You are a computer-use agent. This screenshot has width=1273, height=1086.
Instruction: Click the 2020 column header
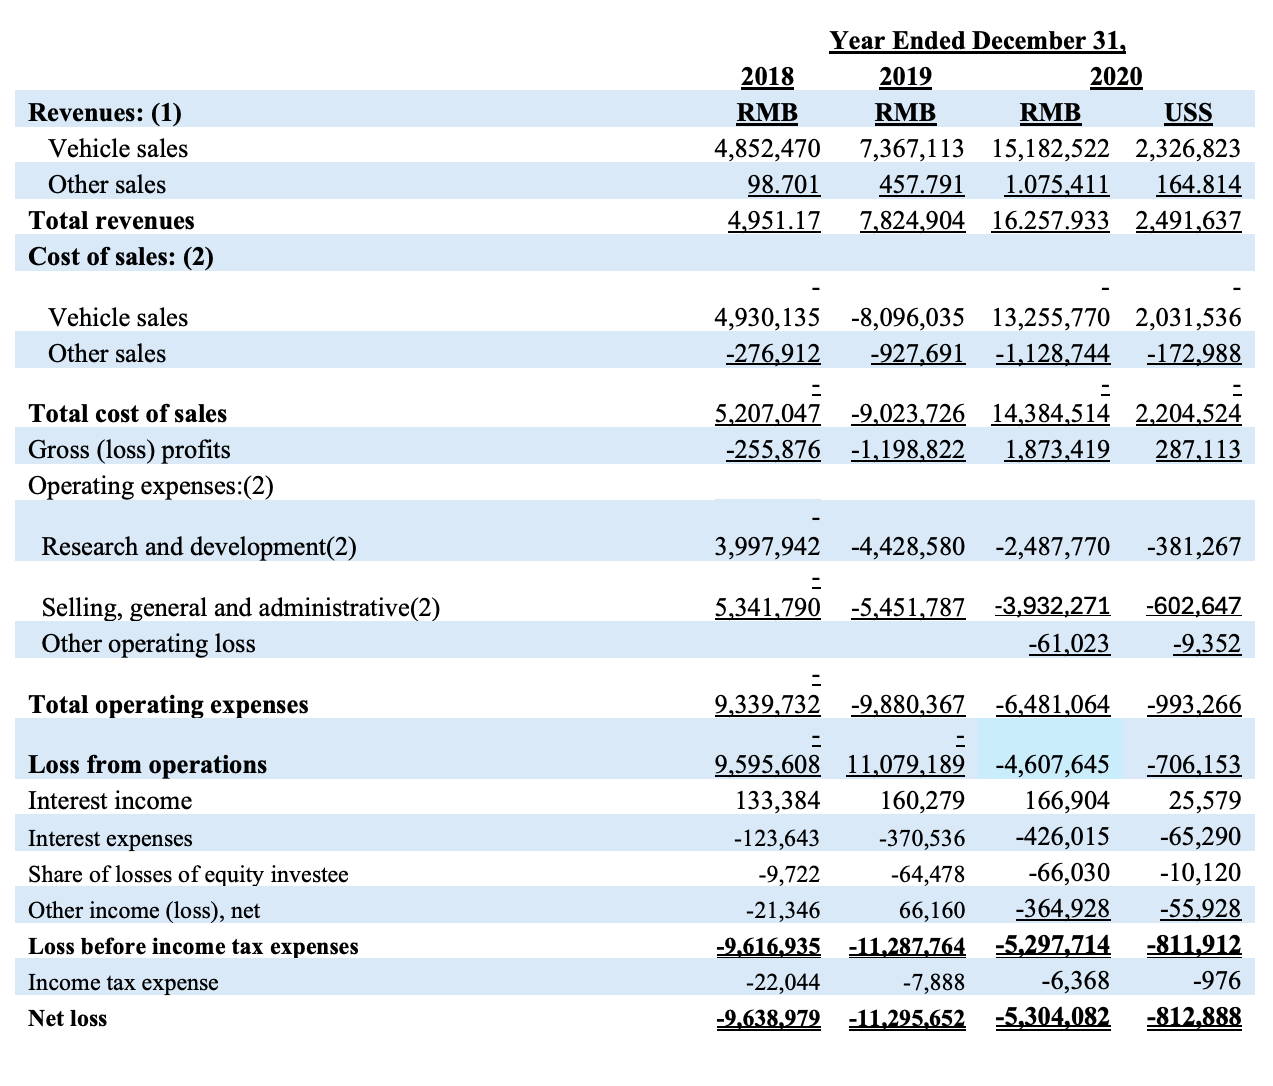[1115, 77]
